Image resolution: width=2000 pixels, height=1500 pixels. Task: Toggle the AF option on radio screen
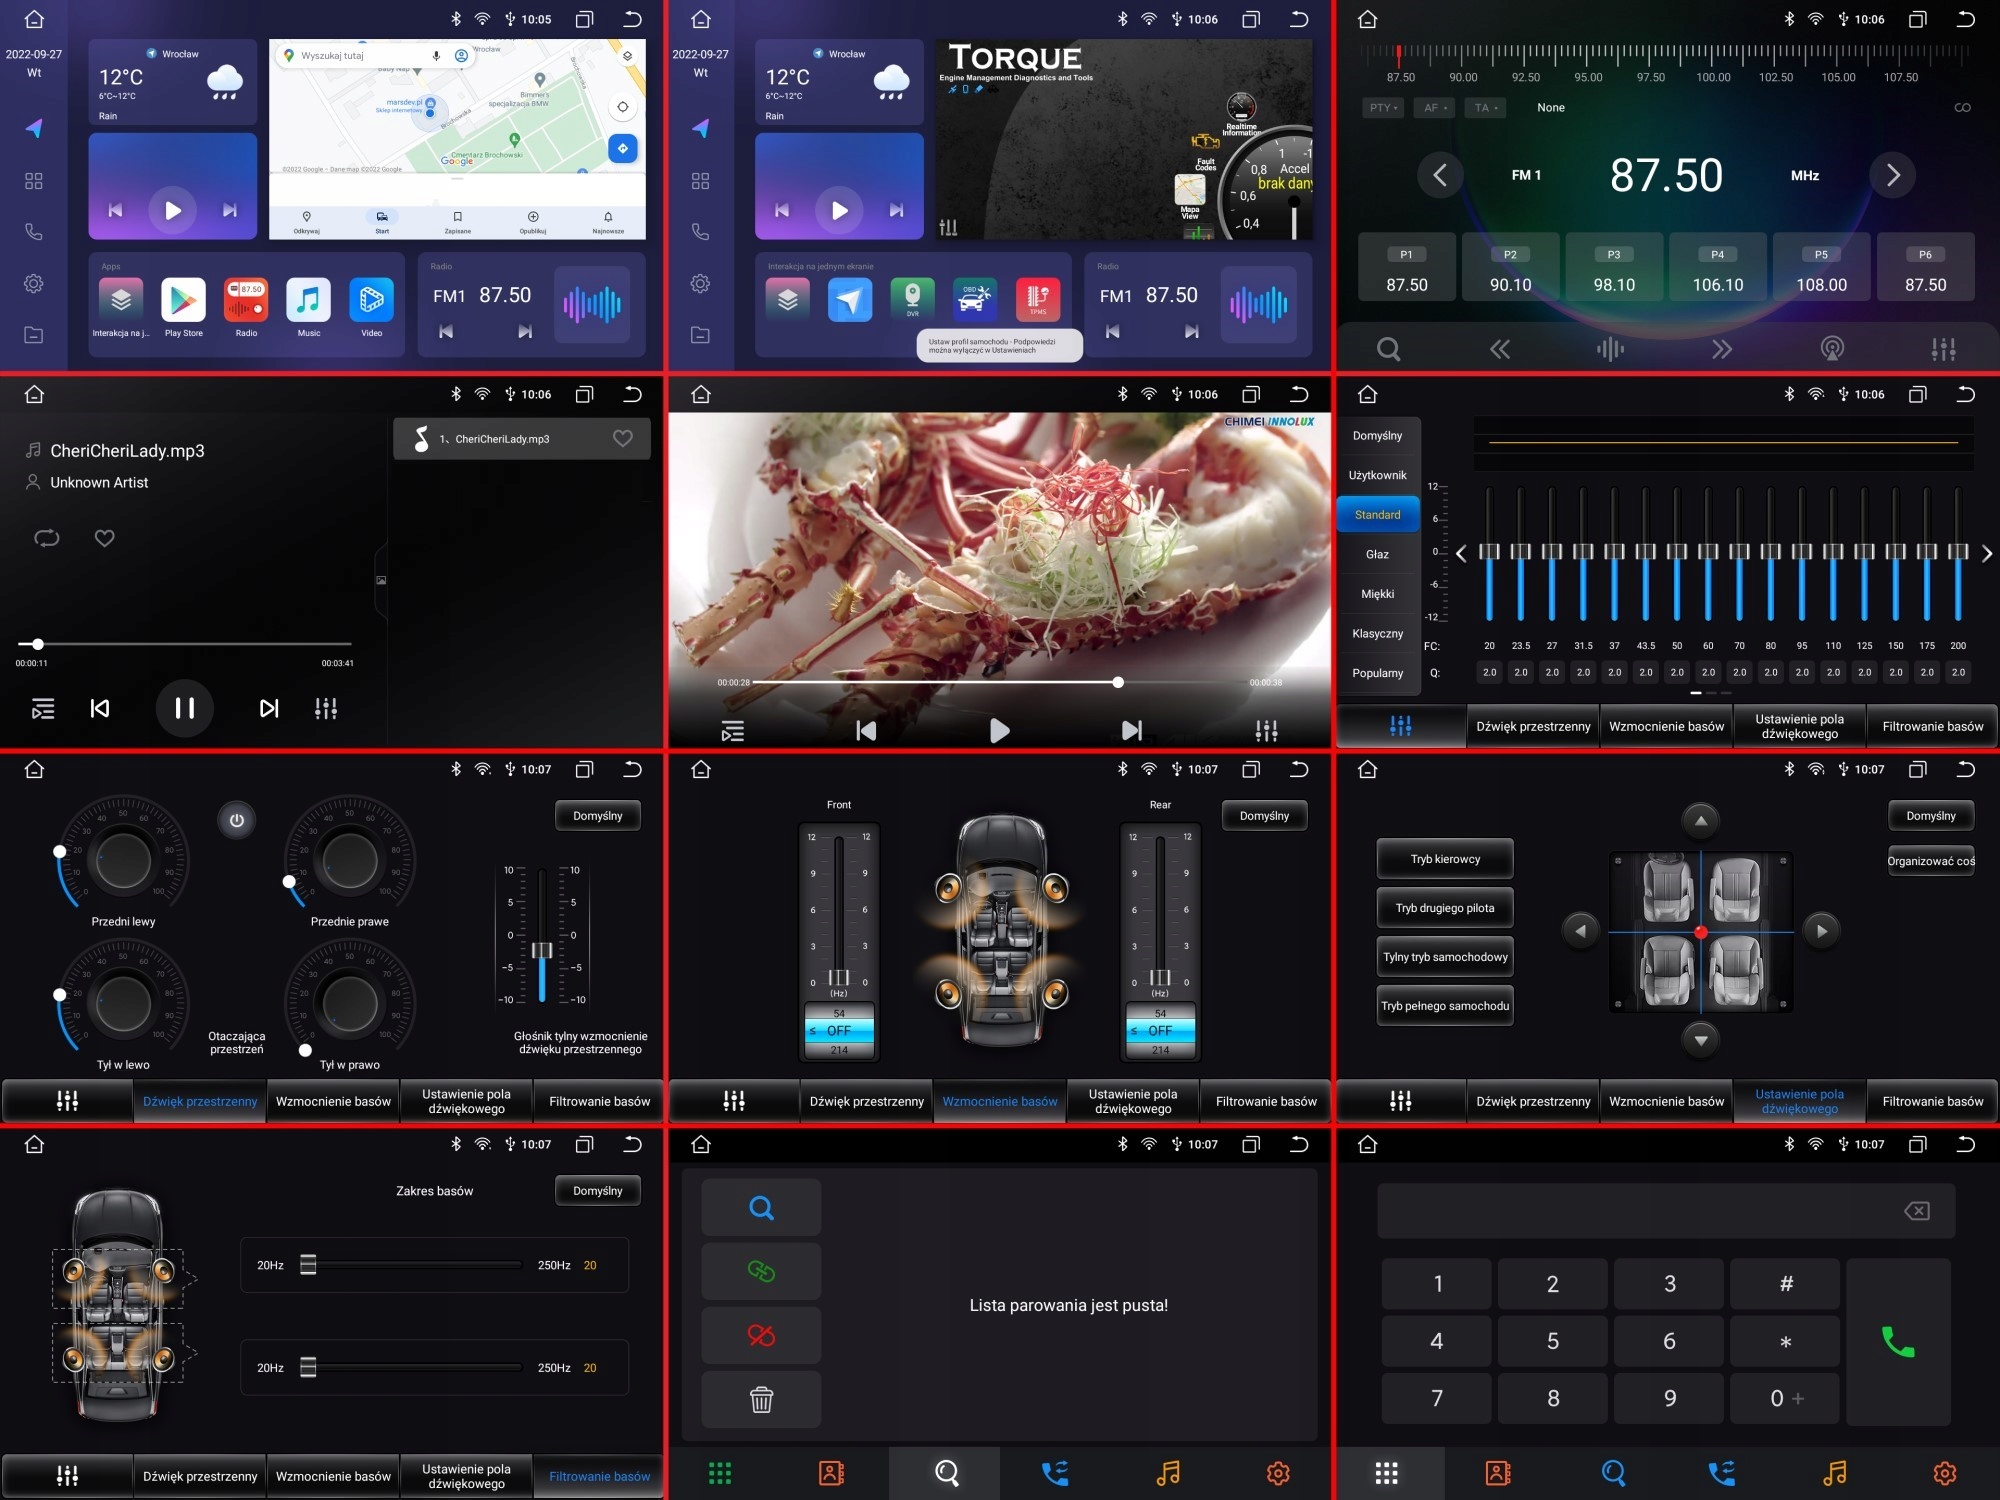coord(1434,108)
